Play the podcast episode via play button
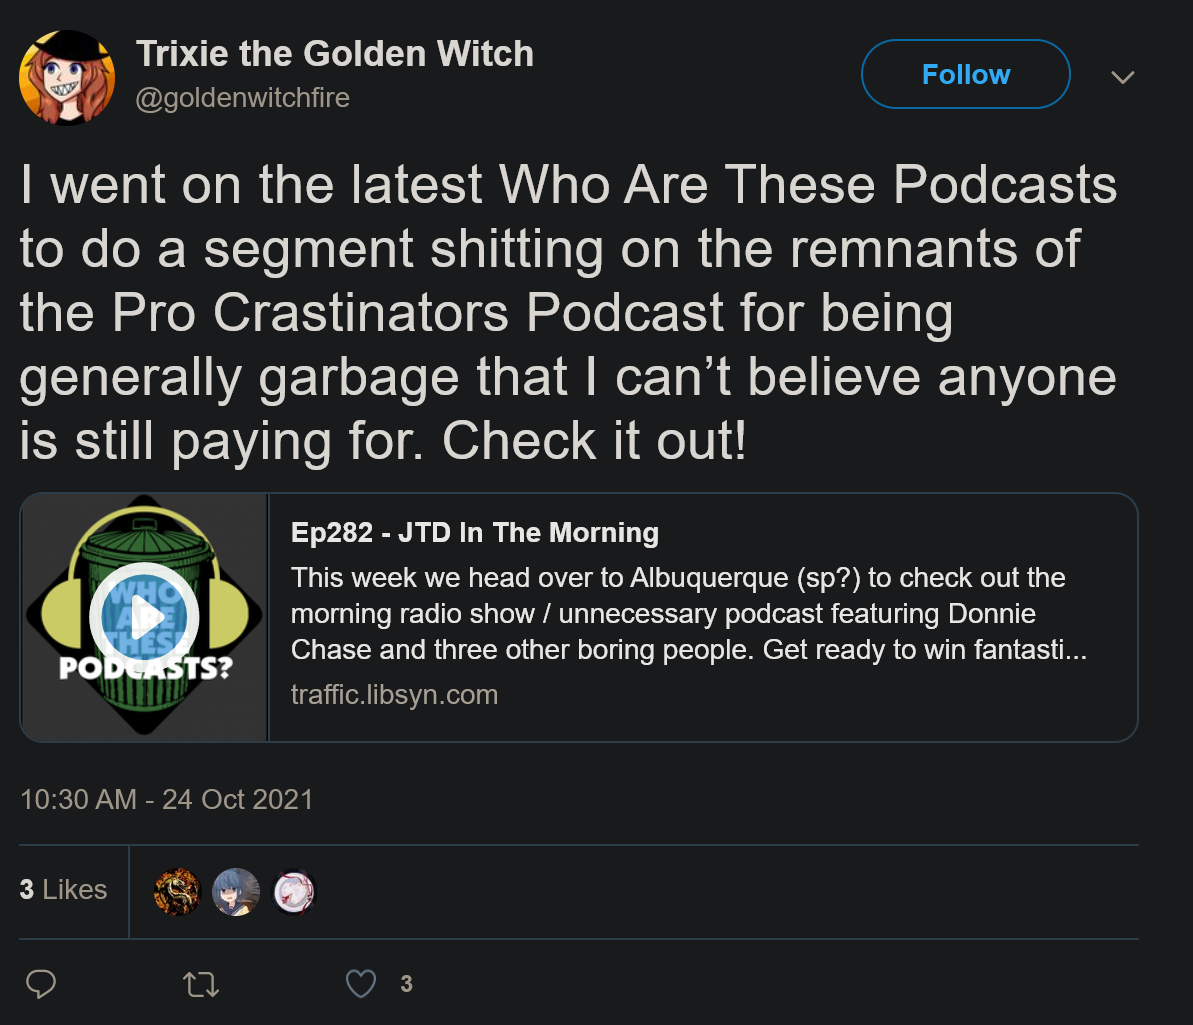This screenshot has width=1193, height=1025. click(x=145, y=617)
